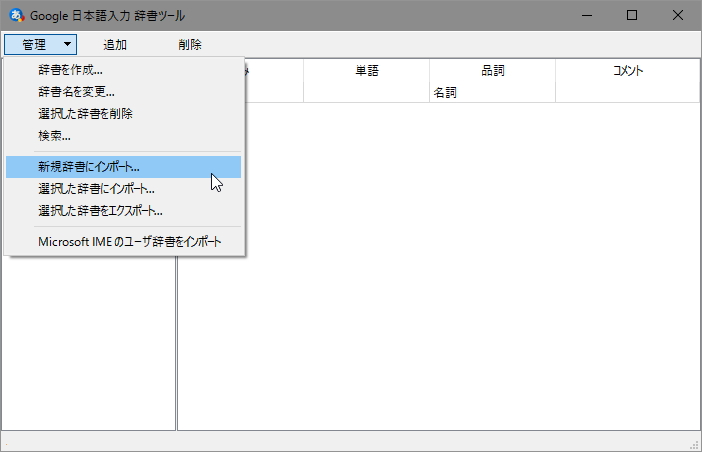This screenshot has width=702, height=452.
Task: Select 辞書名を変更... menu entry
Action: (x=124, y=92)
